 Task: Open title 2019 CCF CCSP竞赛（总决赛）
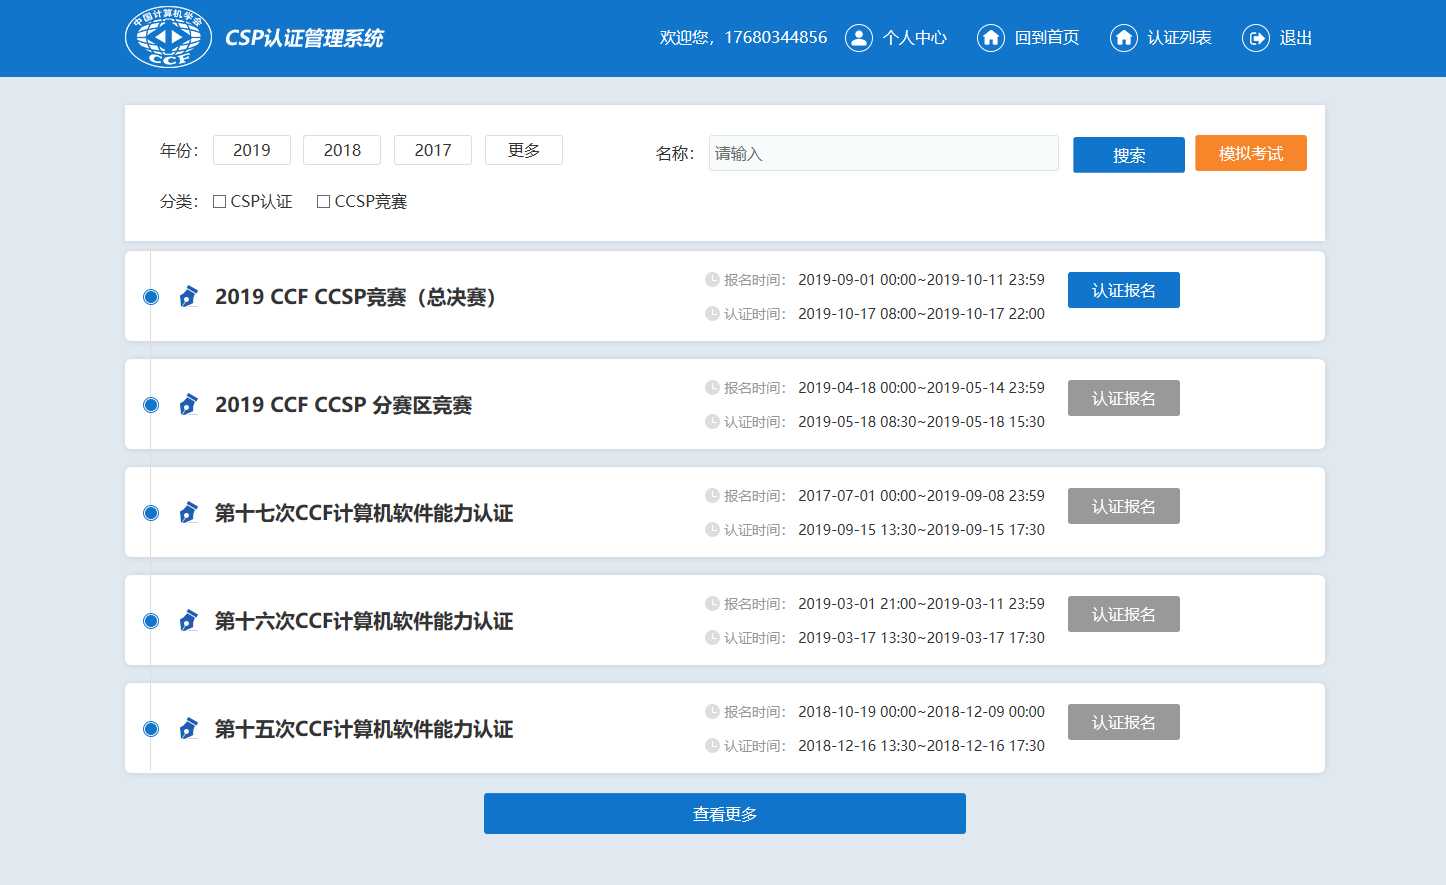[x=358, y=297]
